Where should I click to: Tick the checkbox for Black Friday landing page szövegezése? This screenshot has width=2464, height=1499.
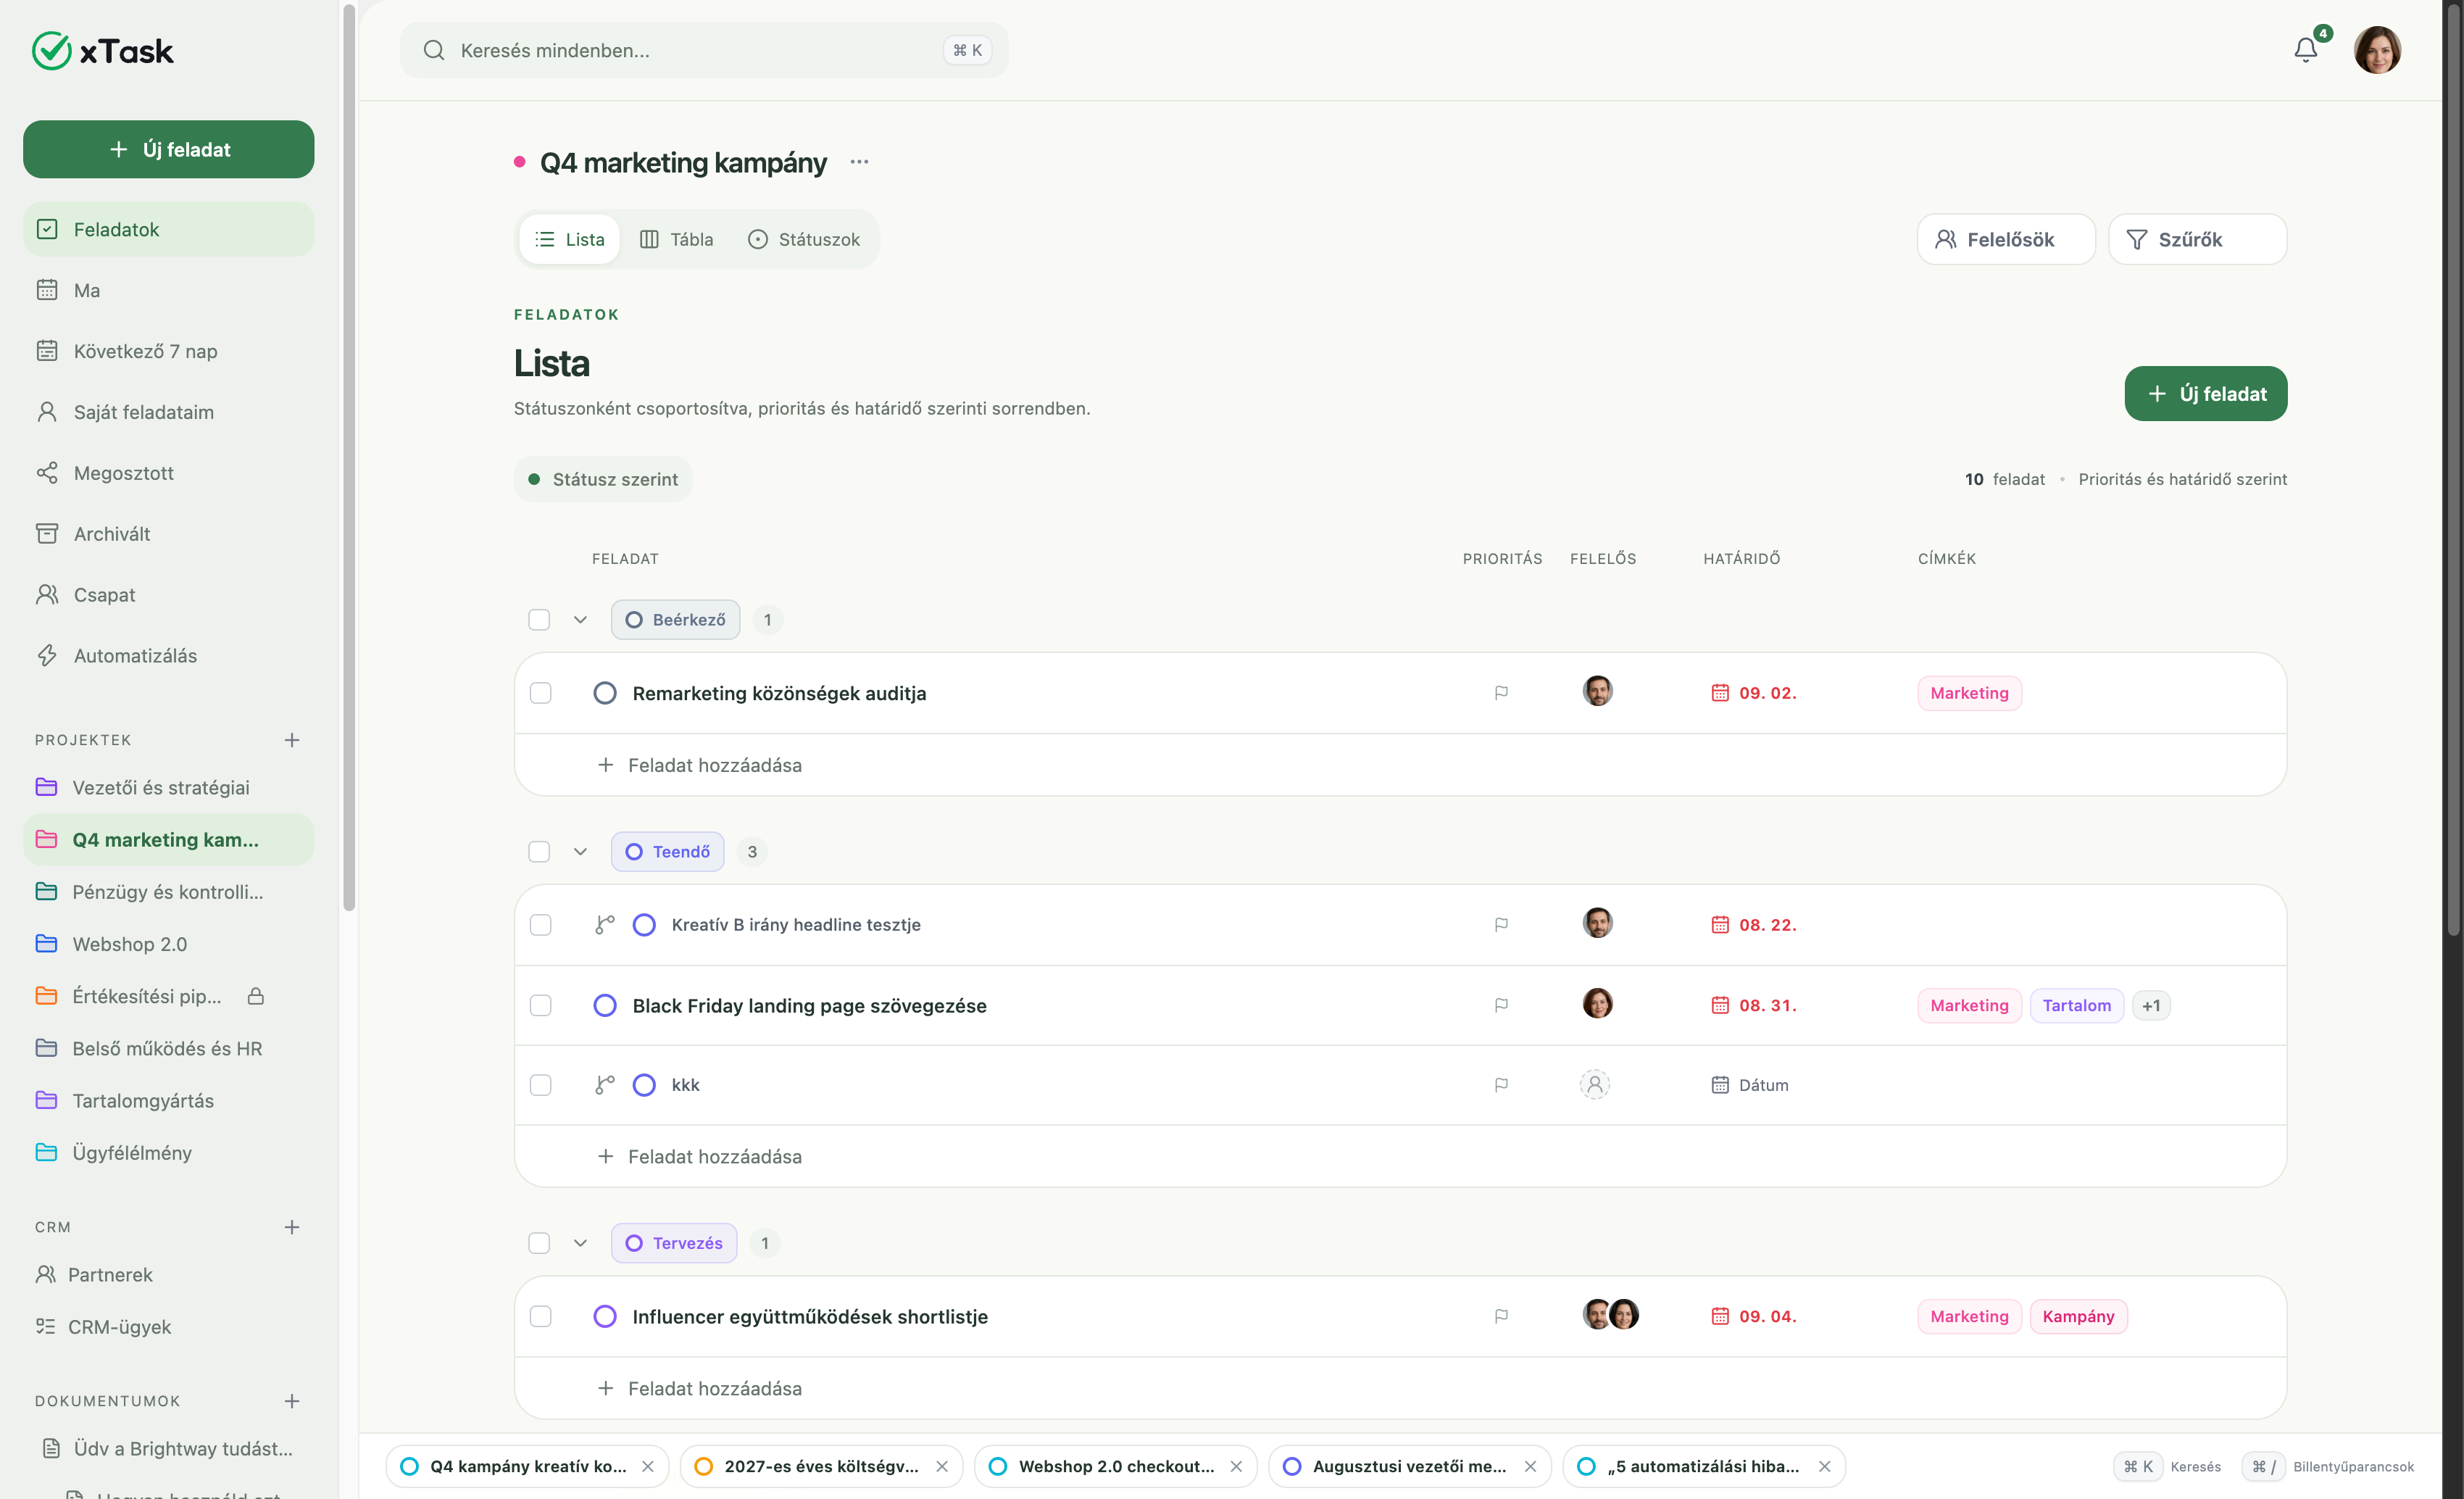click(x=541, y=1005)
